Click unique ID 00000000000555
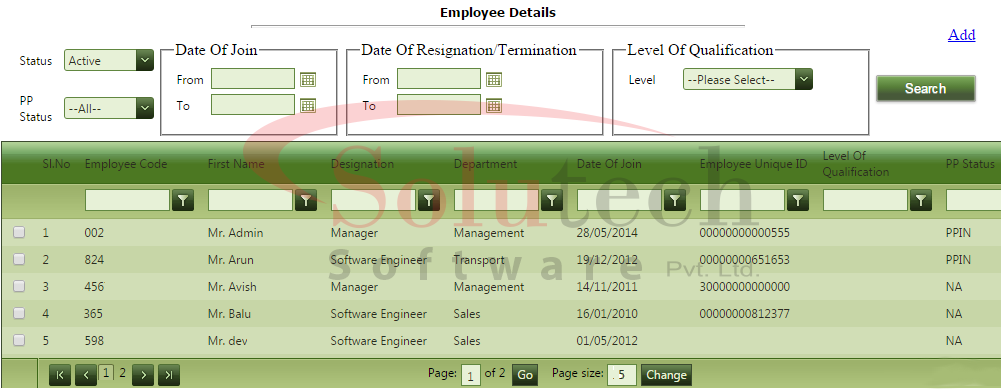Screen dimensions: 1001x391 coord(744,233)
